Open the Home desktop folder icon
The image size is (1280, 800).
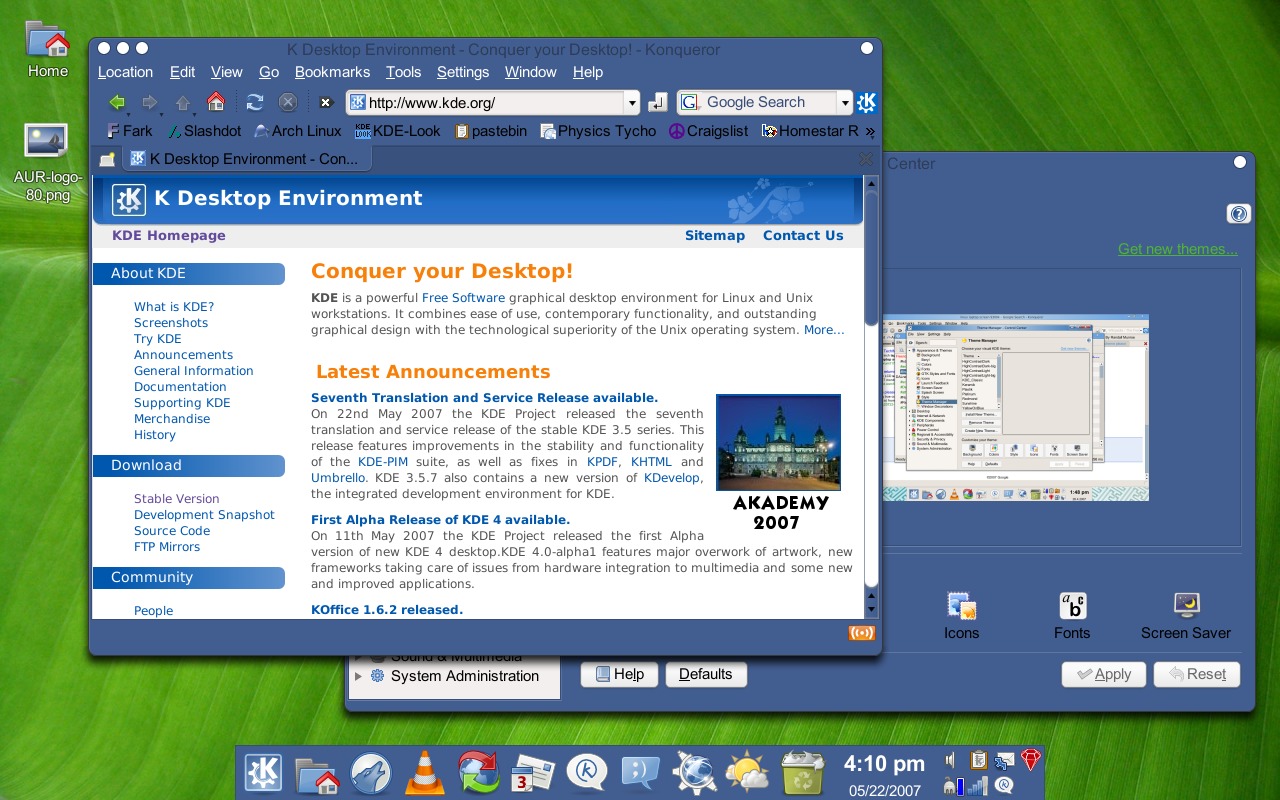click(x=47, y=50)
